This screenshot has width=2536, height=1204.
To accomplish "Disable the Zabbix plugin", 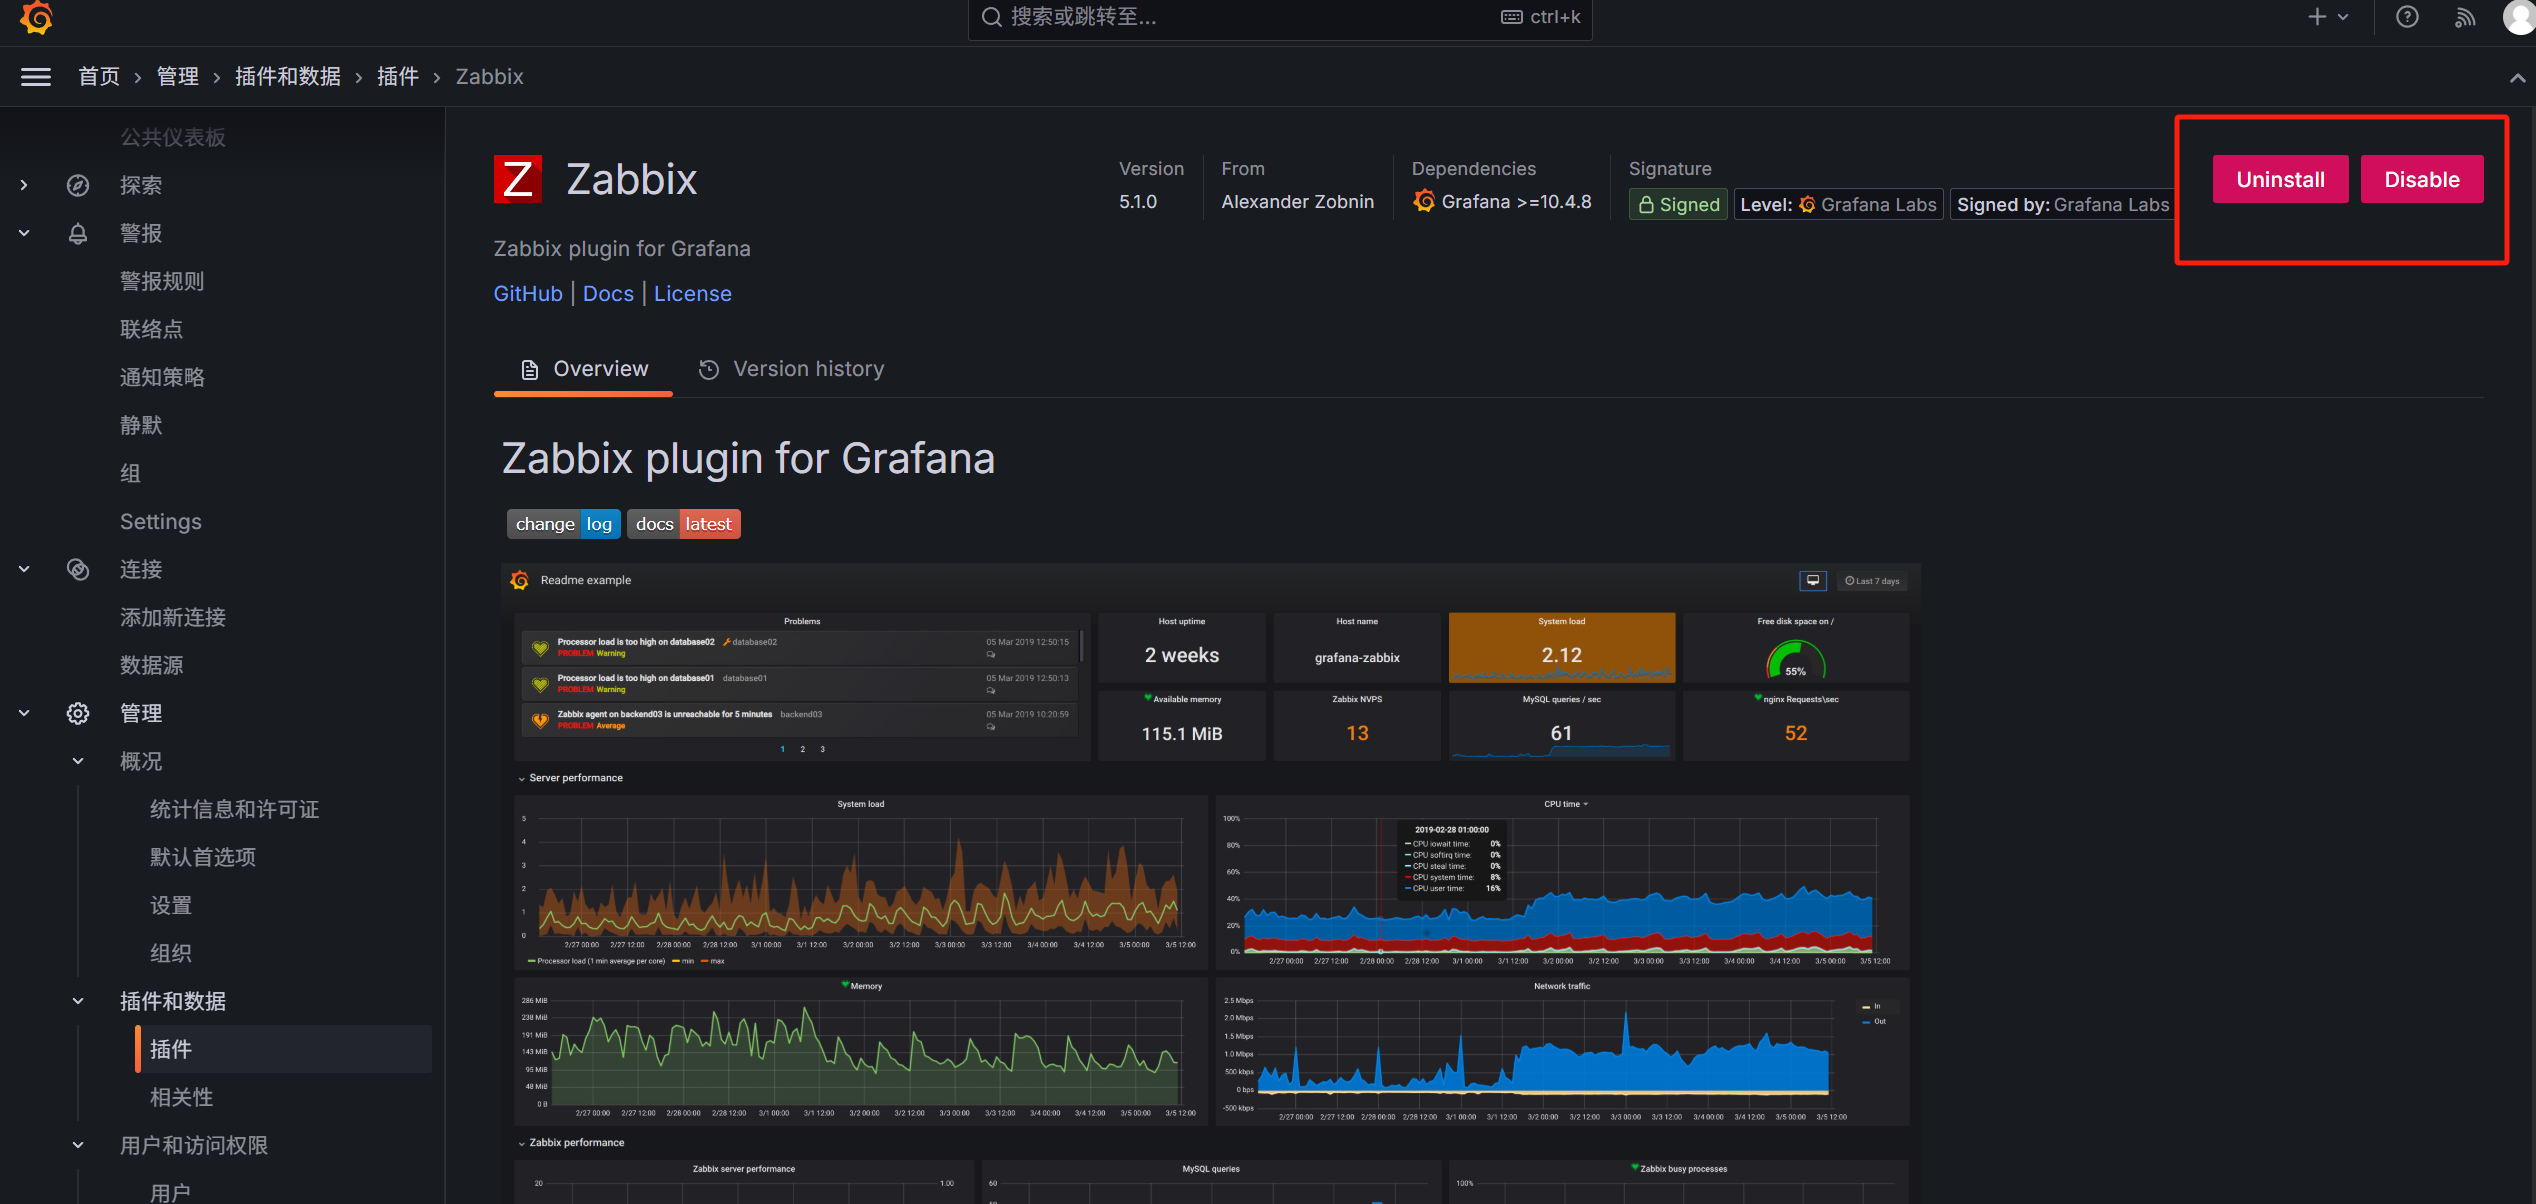I will (2422, 180).
